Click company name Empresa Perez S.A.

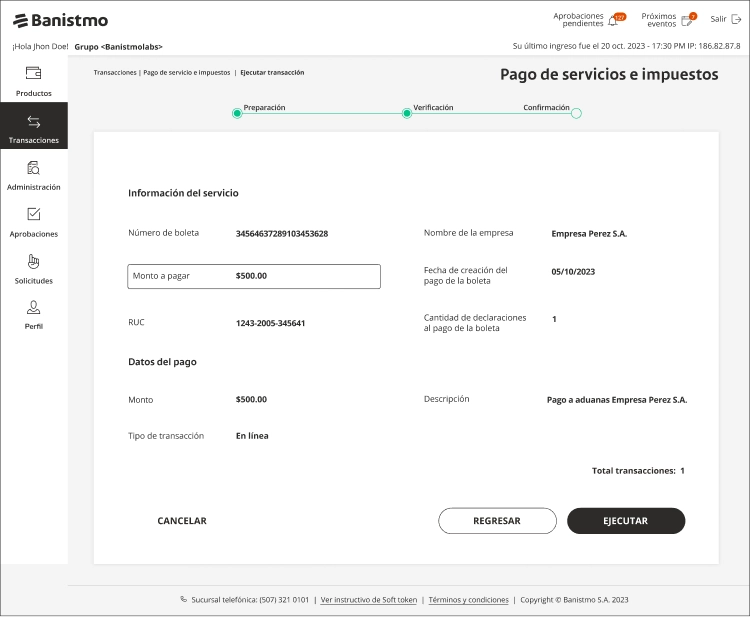point(589,234)
